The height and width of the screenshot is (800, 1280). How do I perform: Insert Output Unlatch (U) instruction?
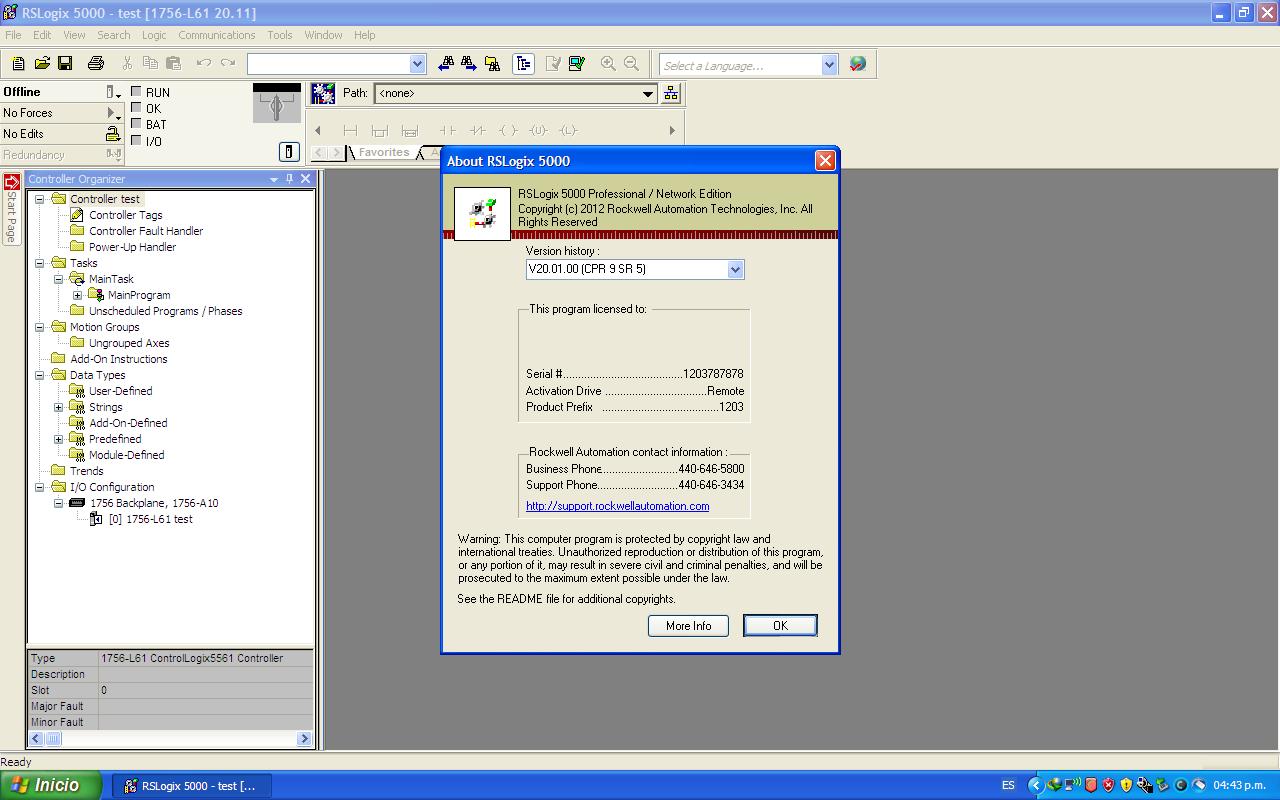(x=538, y=130)
